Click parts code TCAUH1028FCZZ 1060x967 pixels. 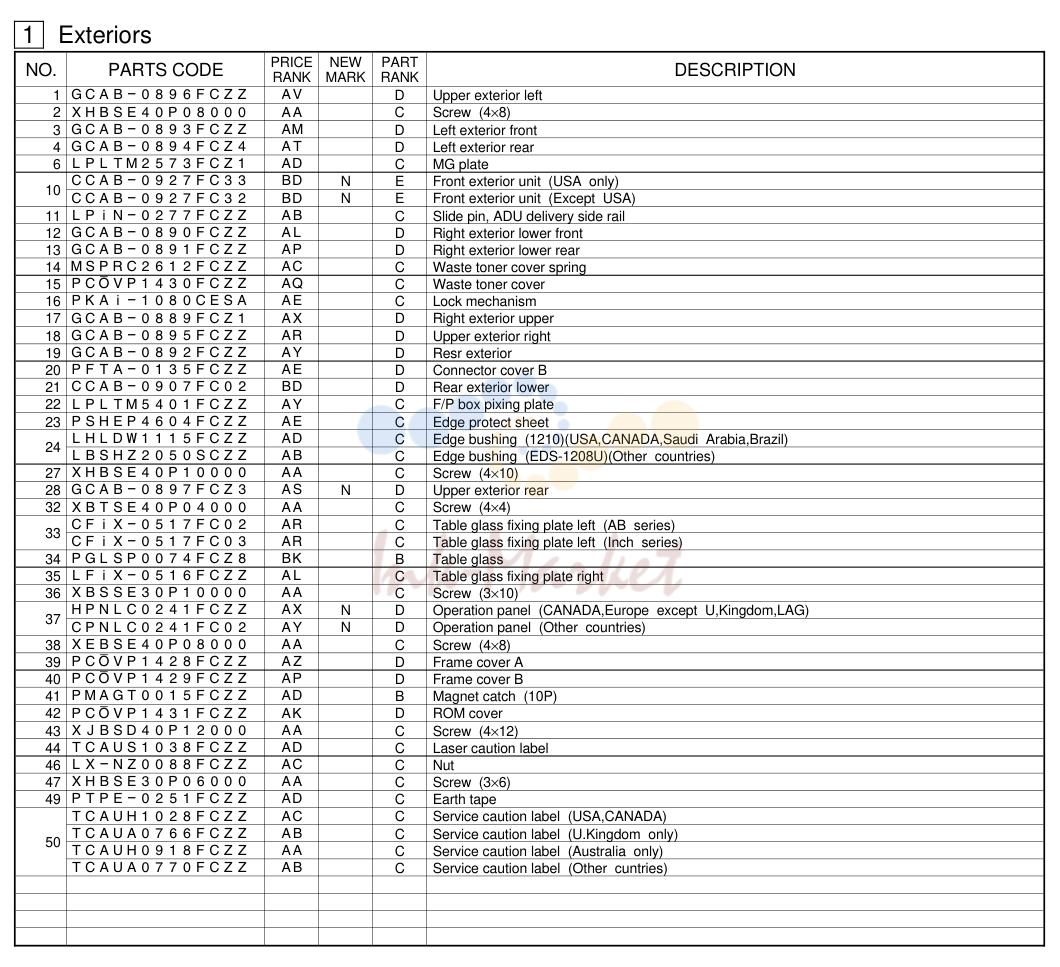pyautogui.click(x=160, y=816)
